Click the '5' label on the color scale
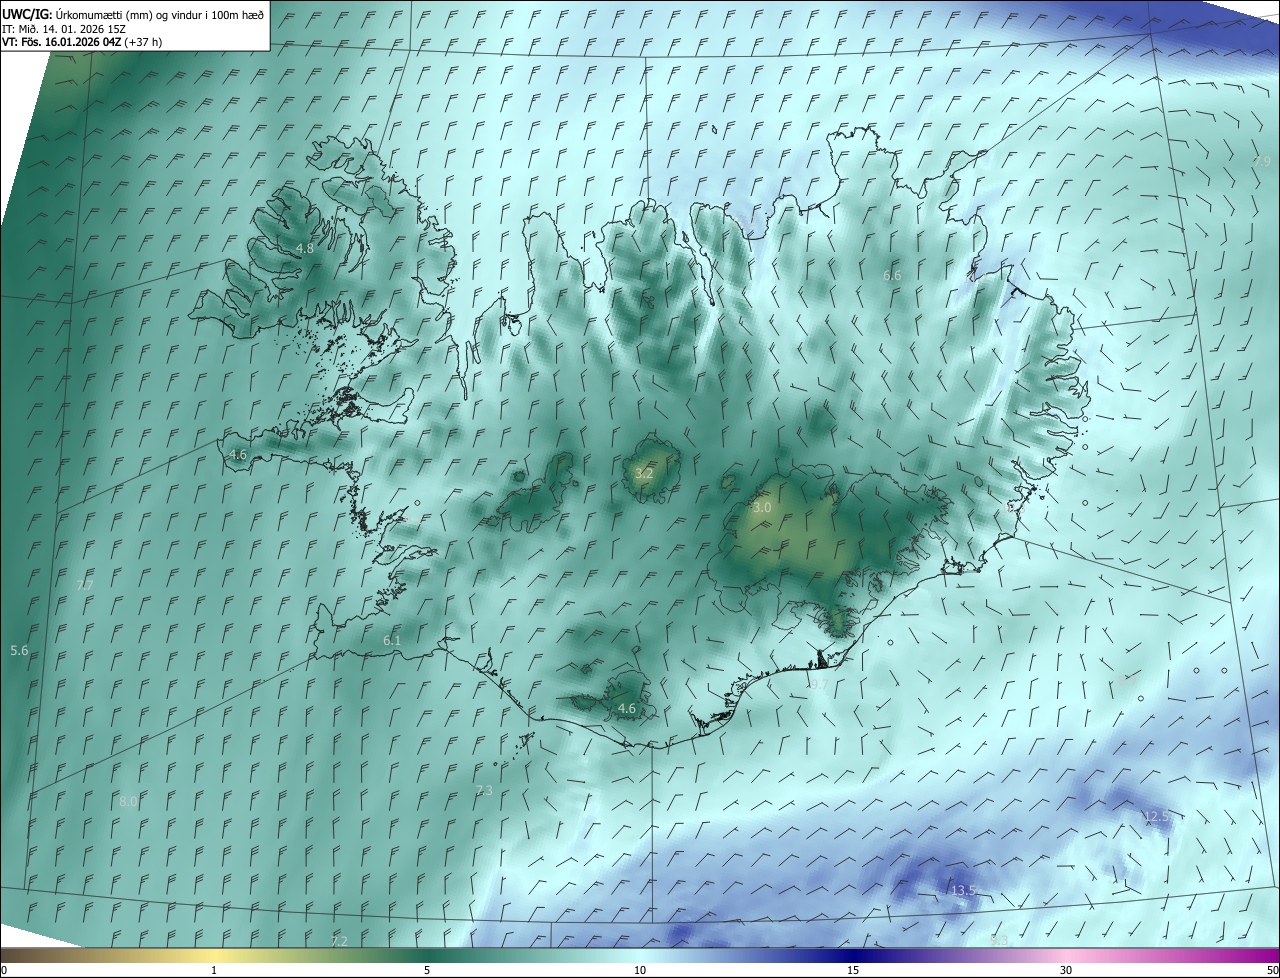The image size is (1280, 978). coord(427,970)
